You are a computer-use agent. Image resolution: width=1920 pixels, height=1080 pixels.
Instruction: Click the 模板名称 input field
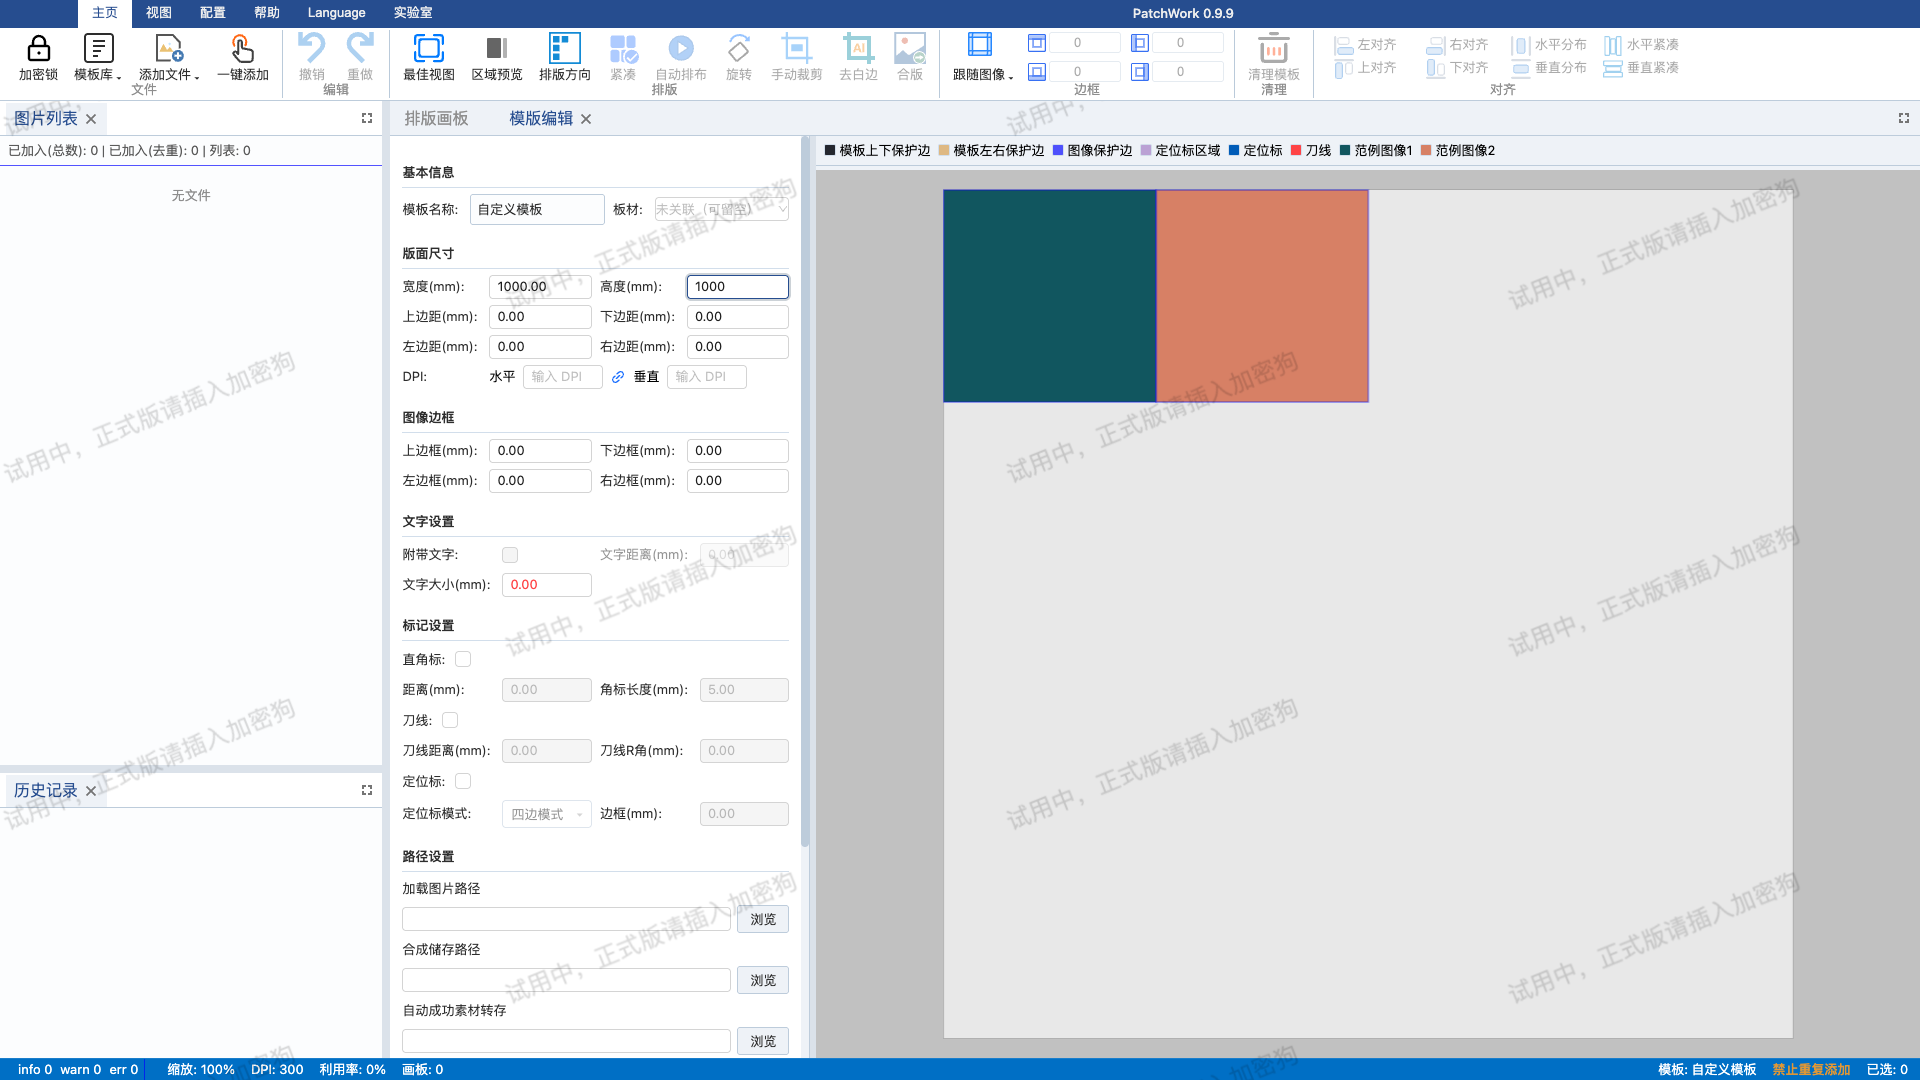coord(537,209)
